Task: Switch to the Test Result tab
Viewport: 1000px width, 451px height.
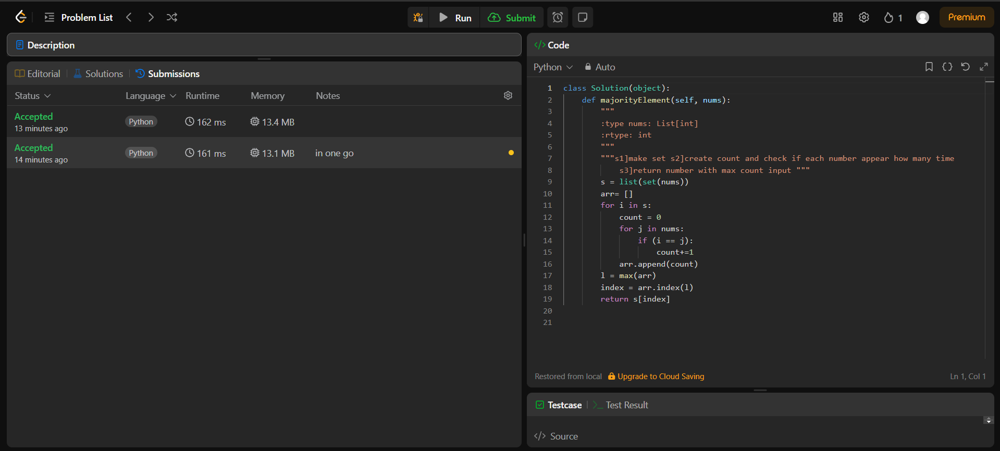Action: [620, 405]
